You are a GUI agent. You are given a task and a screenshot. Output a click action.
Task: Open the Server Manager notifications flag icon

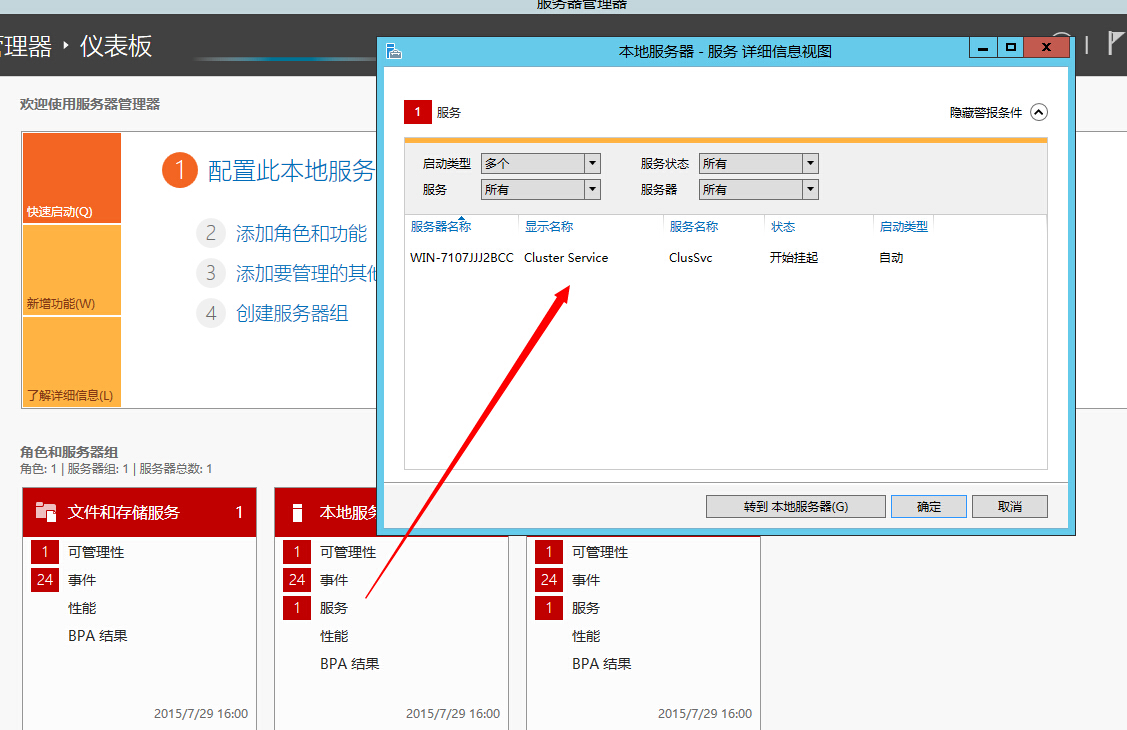click(x=1113, y=44)
